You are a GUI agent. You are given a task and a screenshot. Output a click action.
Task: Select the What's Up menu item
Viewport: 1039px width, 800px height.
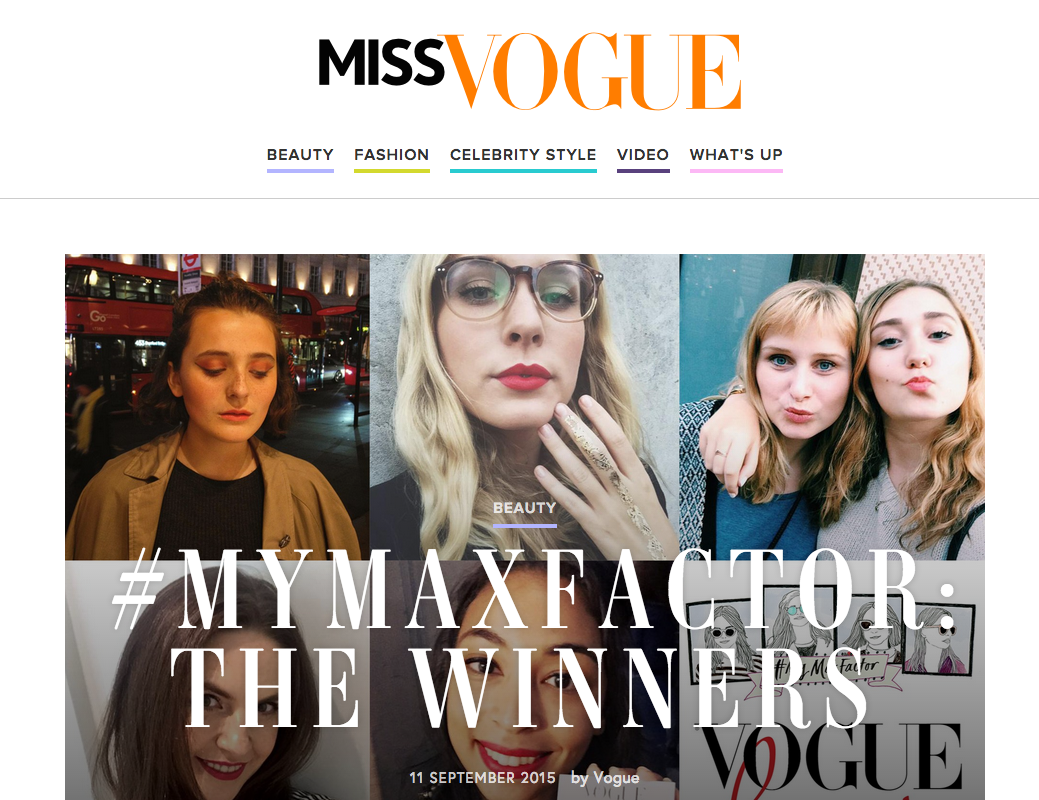[x=736, y=155]
